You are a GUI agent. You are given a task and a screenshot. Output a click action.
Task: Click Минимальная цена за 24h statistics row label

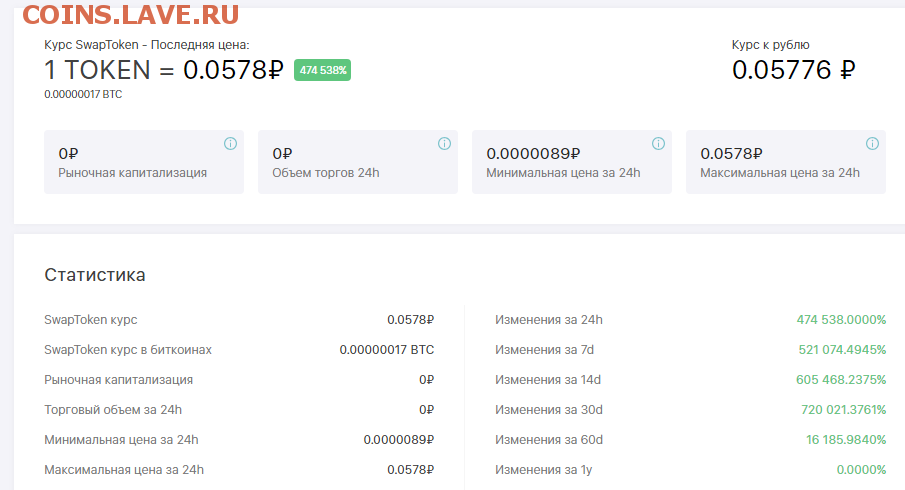[121, 440]
